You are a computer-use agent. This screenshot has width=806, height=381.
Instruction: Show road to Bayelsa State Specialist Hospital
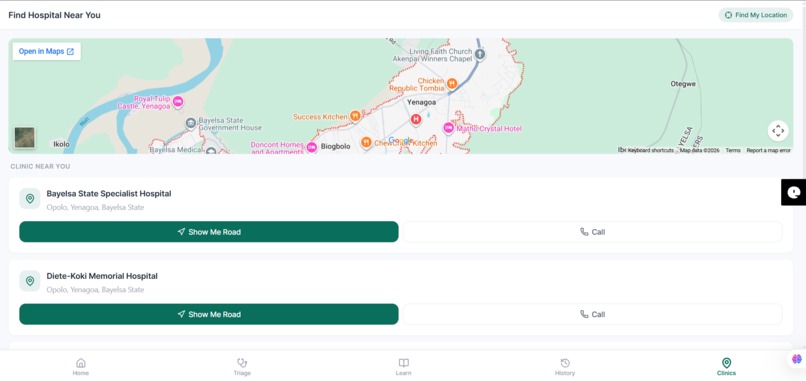click(209, 232)
